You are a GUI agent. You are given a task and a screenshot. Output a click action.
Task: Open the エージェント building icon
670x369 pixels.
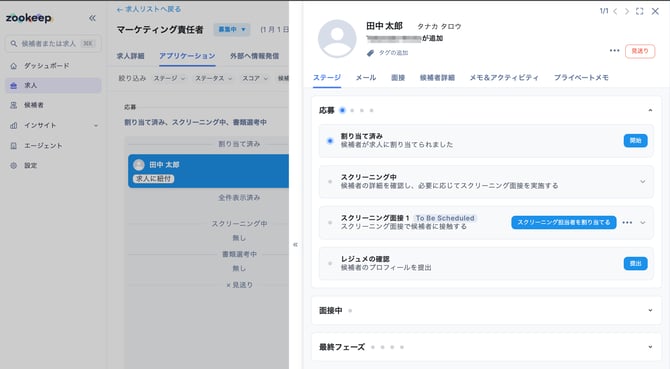[x=14, y=146]
